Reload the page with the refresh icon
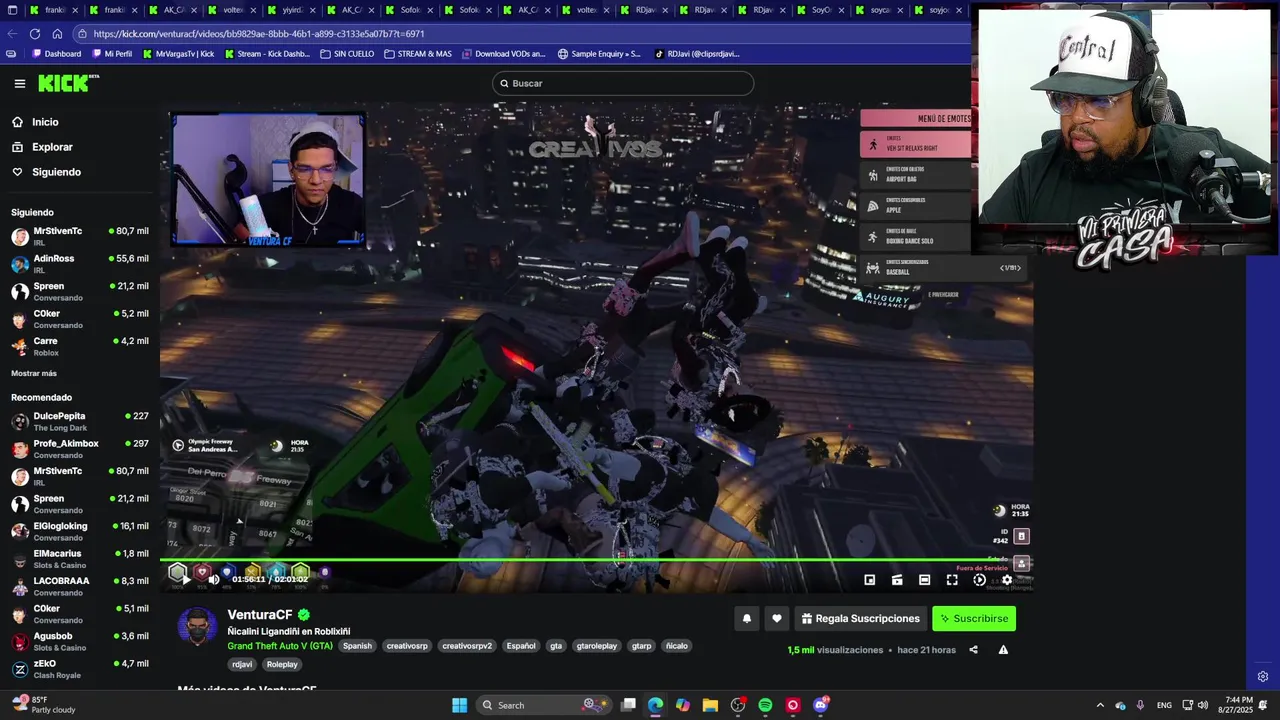The height and width of the screenshot is (720, 1280). click(35, 33)
